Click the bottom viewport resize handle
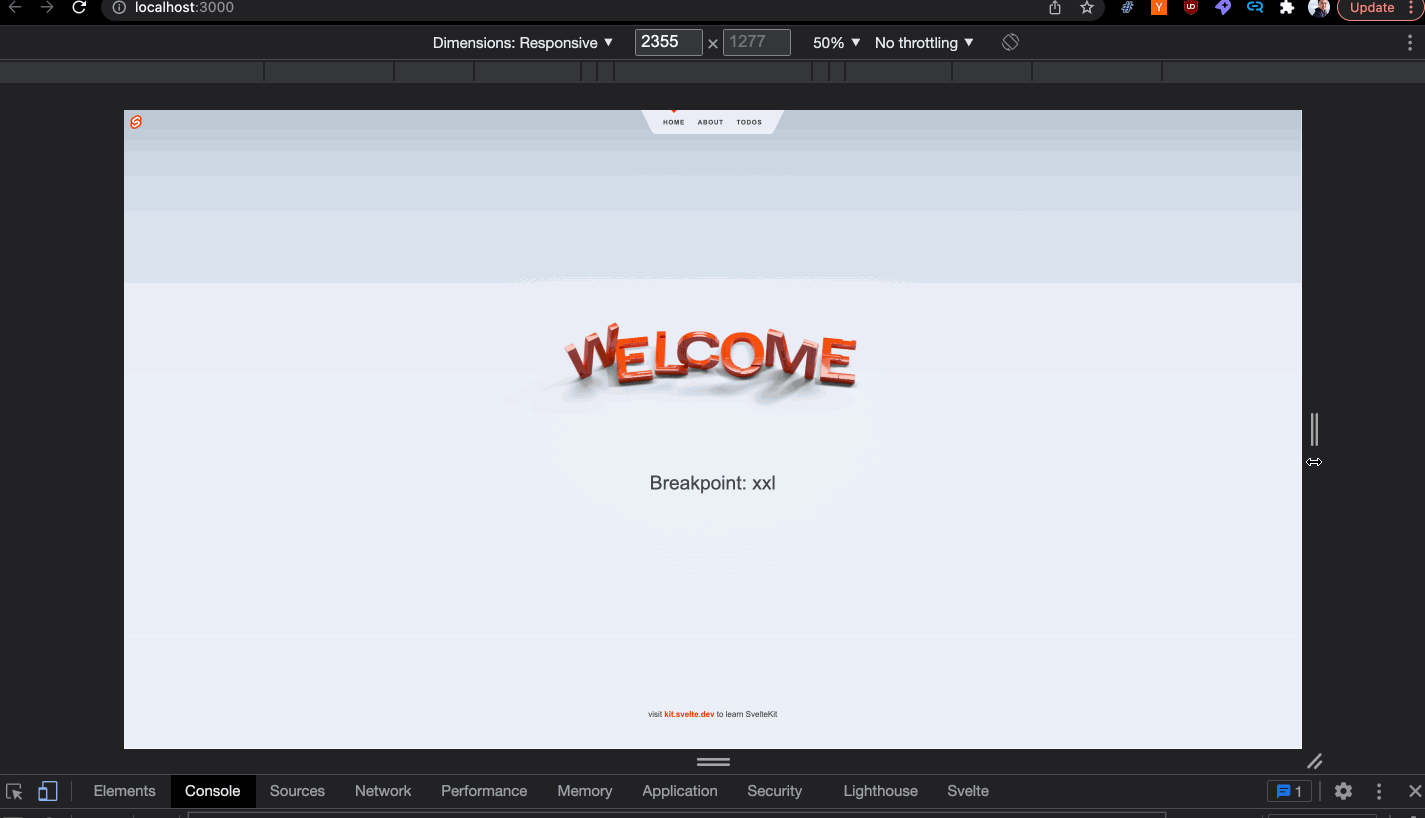This screenshot has width=1425, height=818. 713,761
